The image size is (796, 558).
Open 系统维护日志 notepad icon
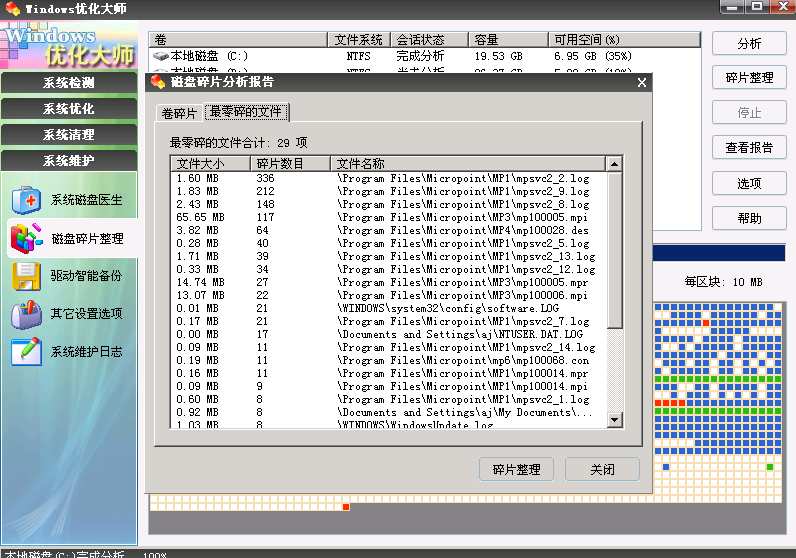tap(26, 351)
